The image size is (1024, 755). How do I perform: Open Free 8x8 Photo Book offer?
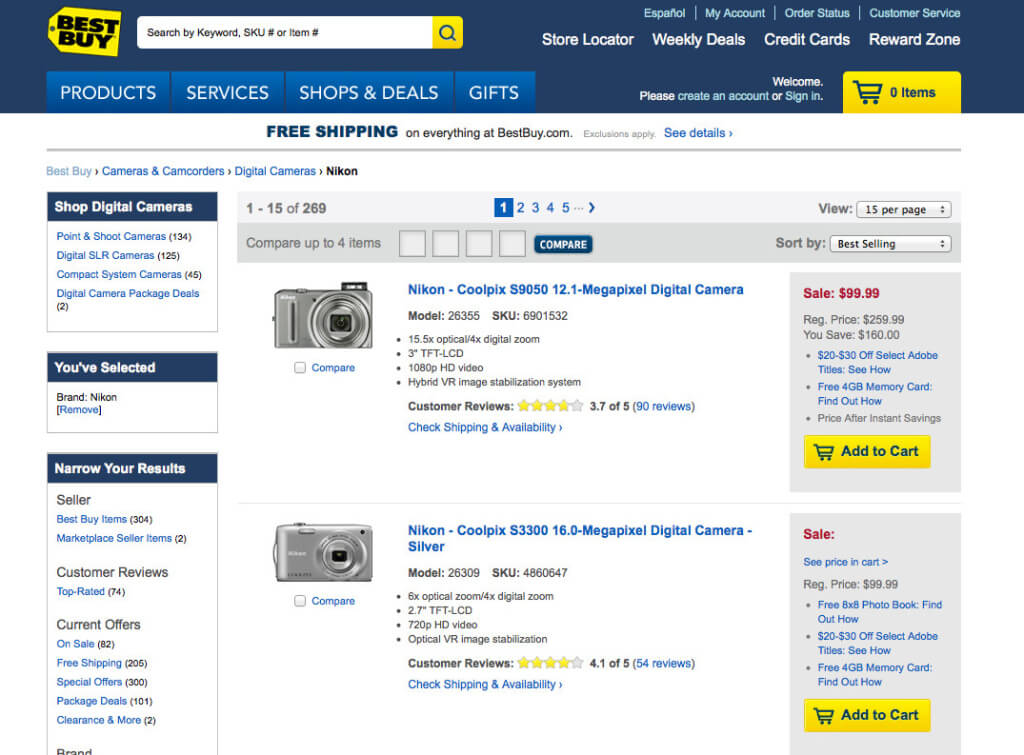point(879,612)
